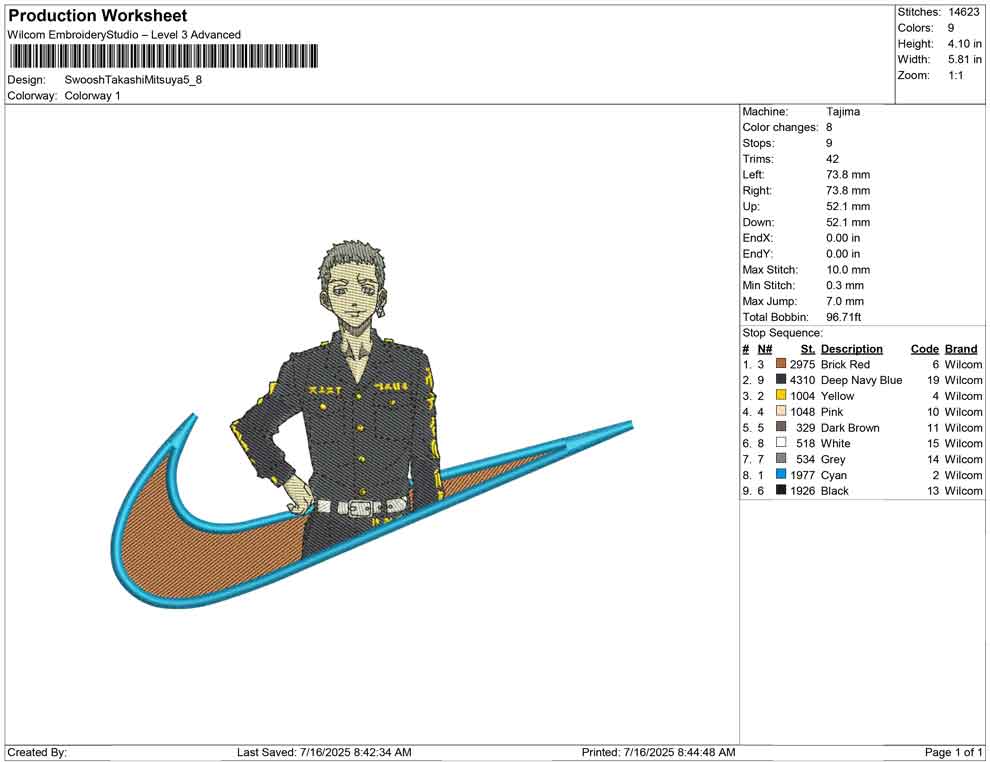Click the "Stop Sequence:" heading
990x762 pixels.
[x=782, y=332]
